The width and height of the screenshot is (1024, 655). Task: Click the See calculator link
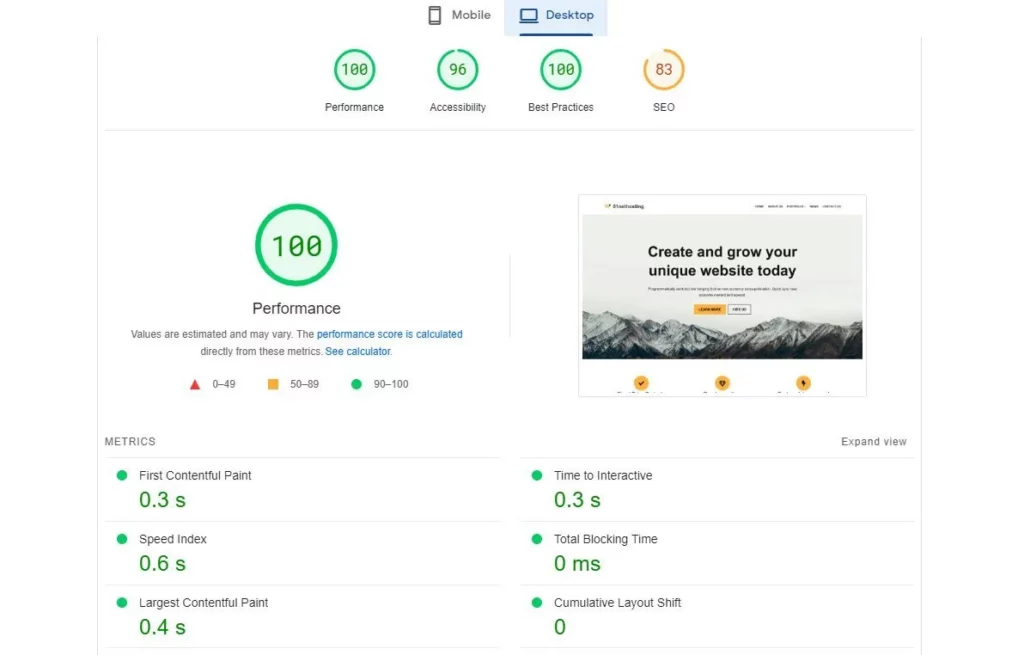pos(358,351)
